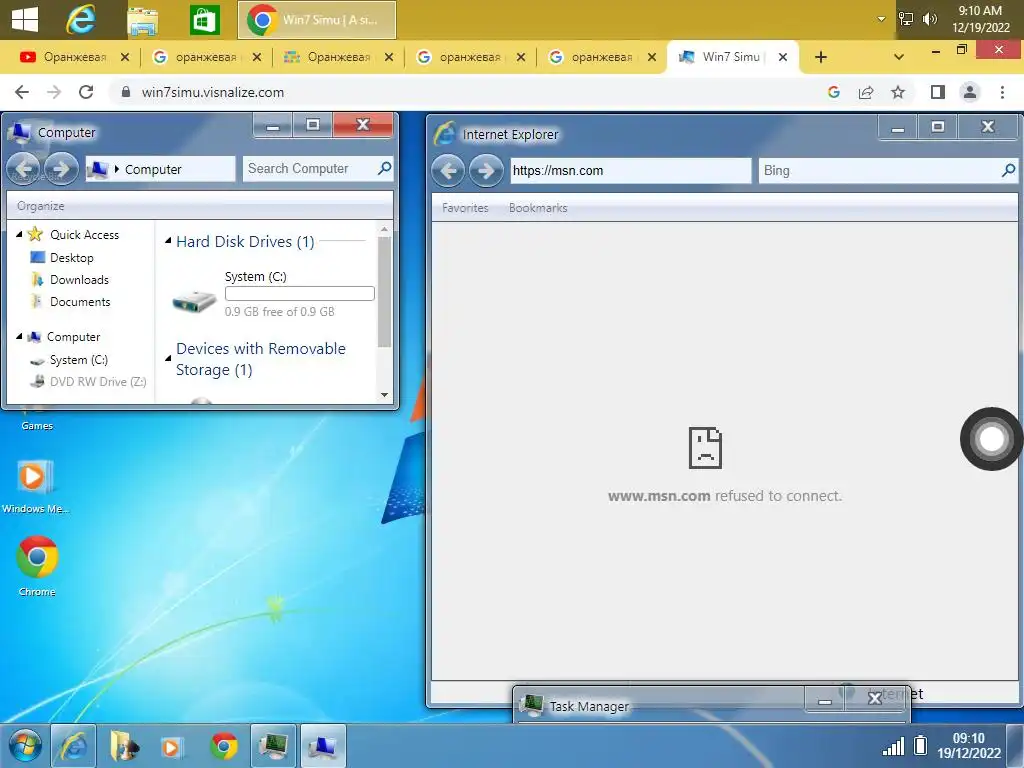Viewport: 1024px width, 768px height.
Task: Click the System (C:) capacity bar
Action: point(300,293)
